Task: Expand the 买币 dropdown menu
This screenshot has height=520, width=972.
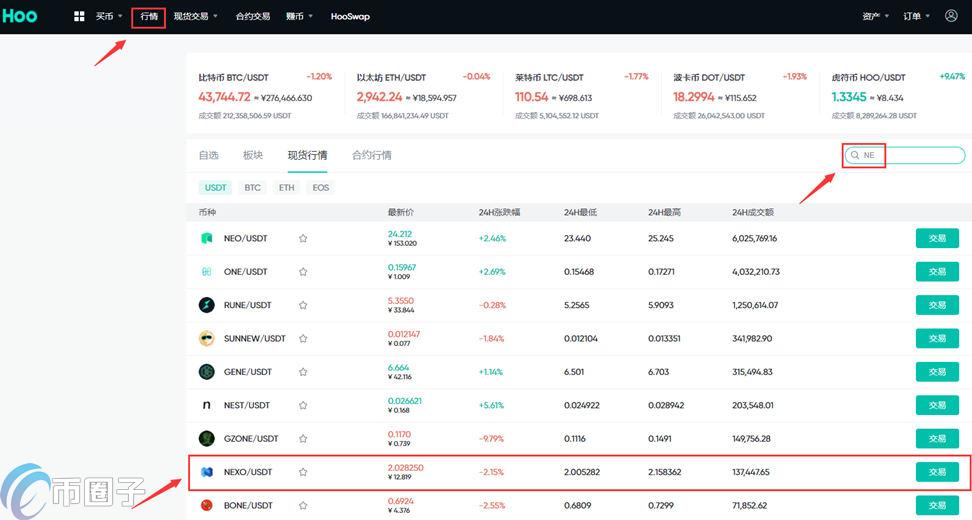Action: (109, 16)
